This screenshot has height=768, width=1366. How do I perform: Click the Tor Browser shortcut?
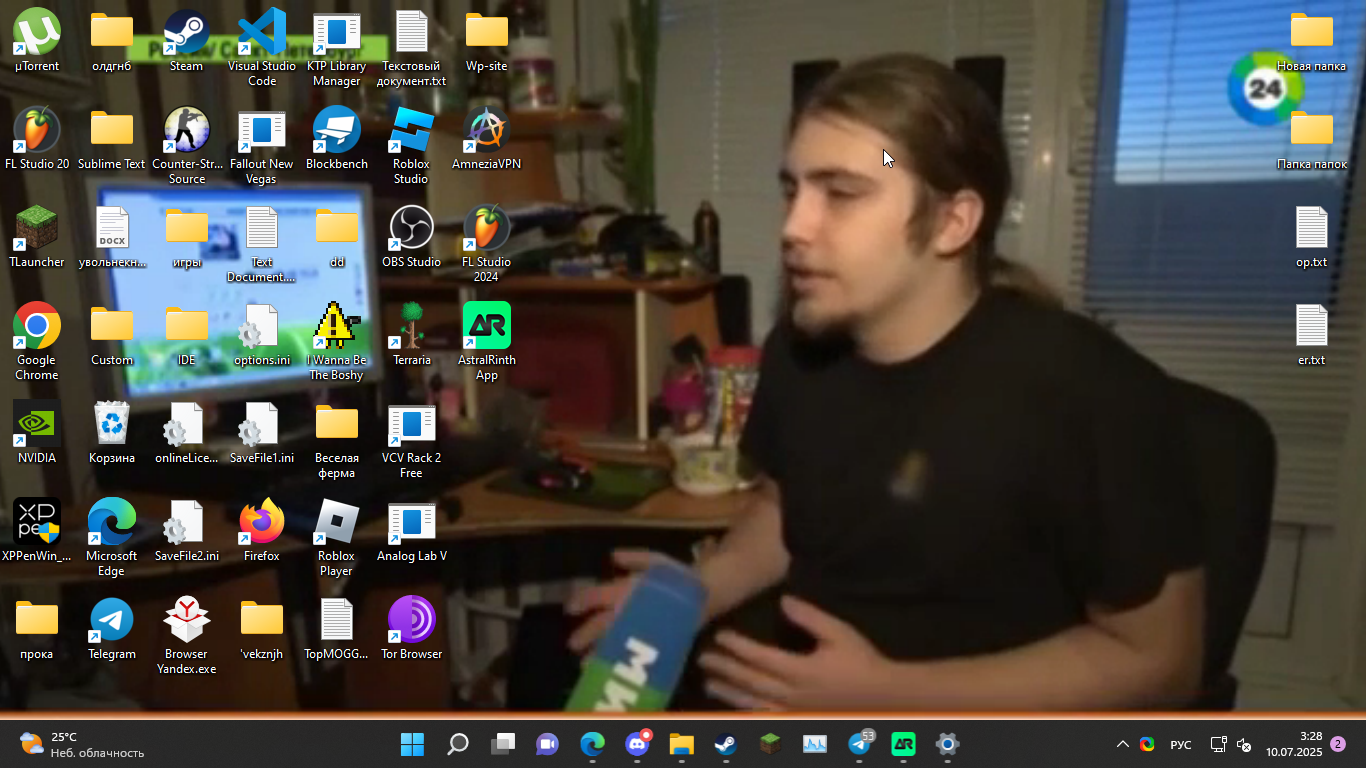pyautogui.click(x=411, y=622)
